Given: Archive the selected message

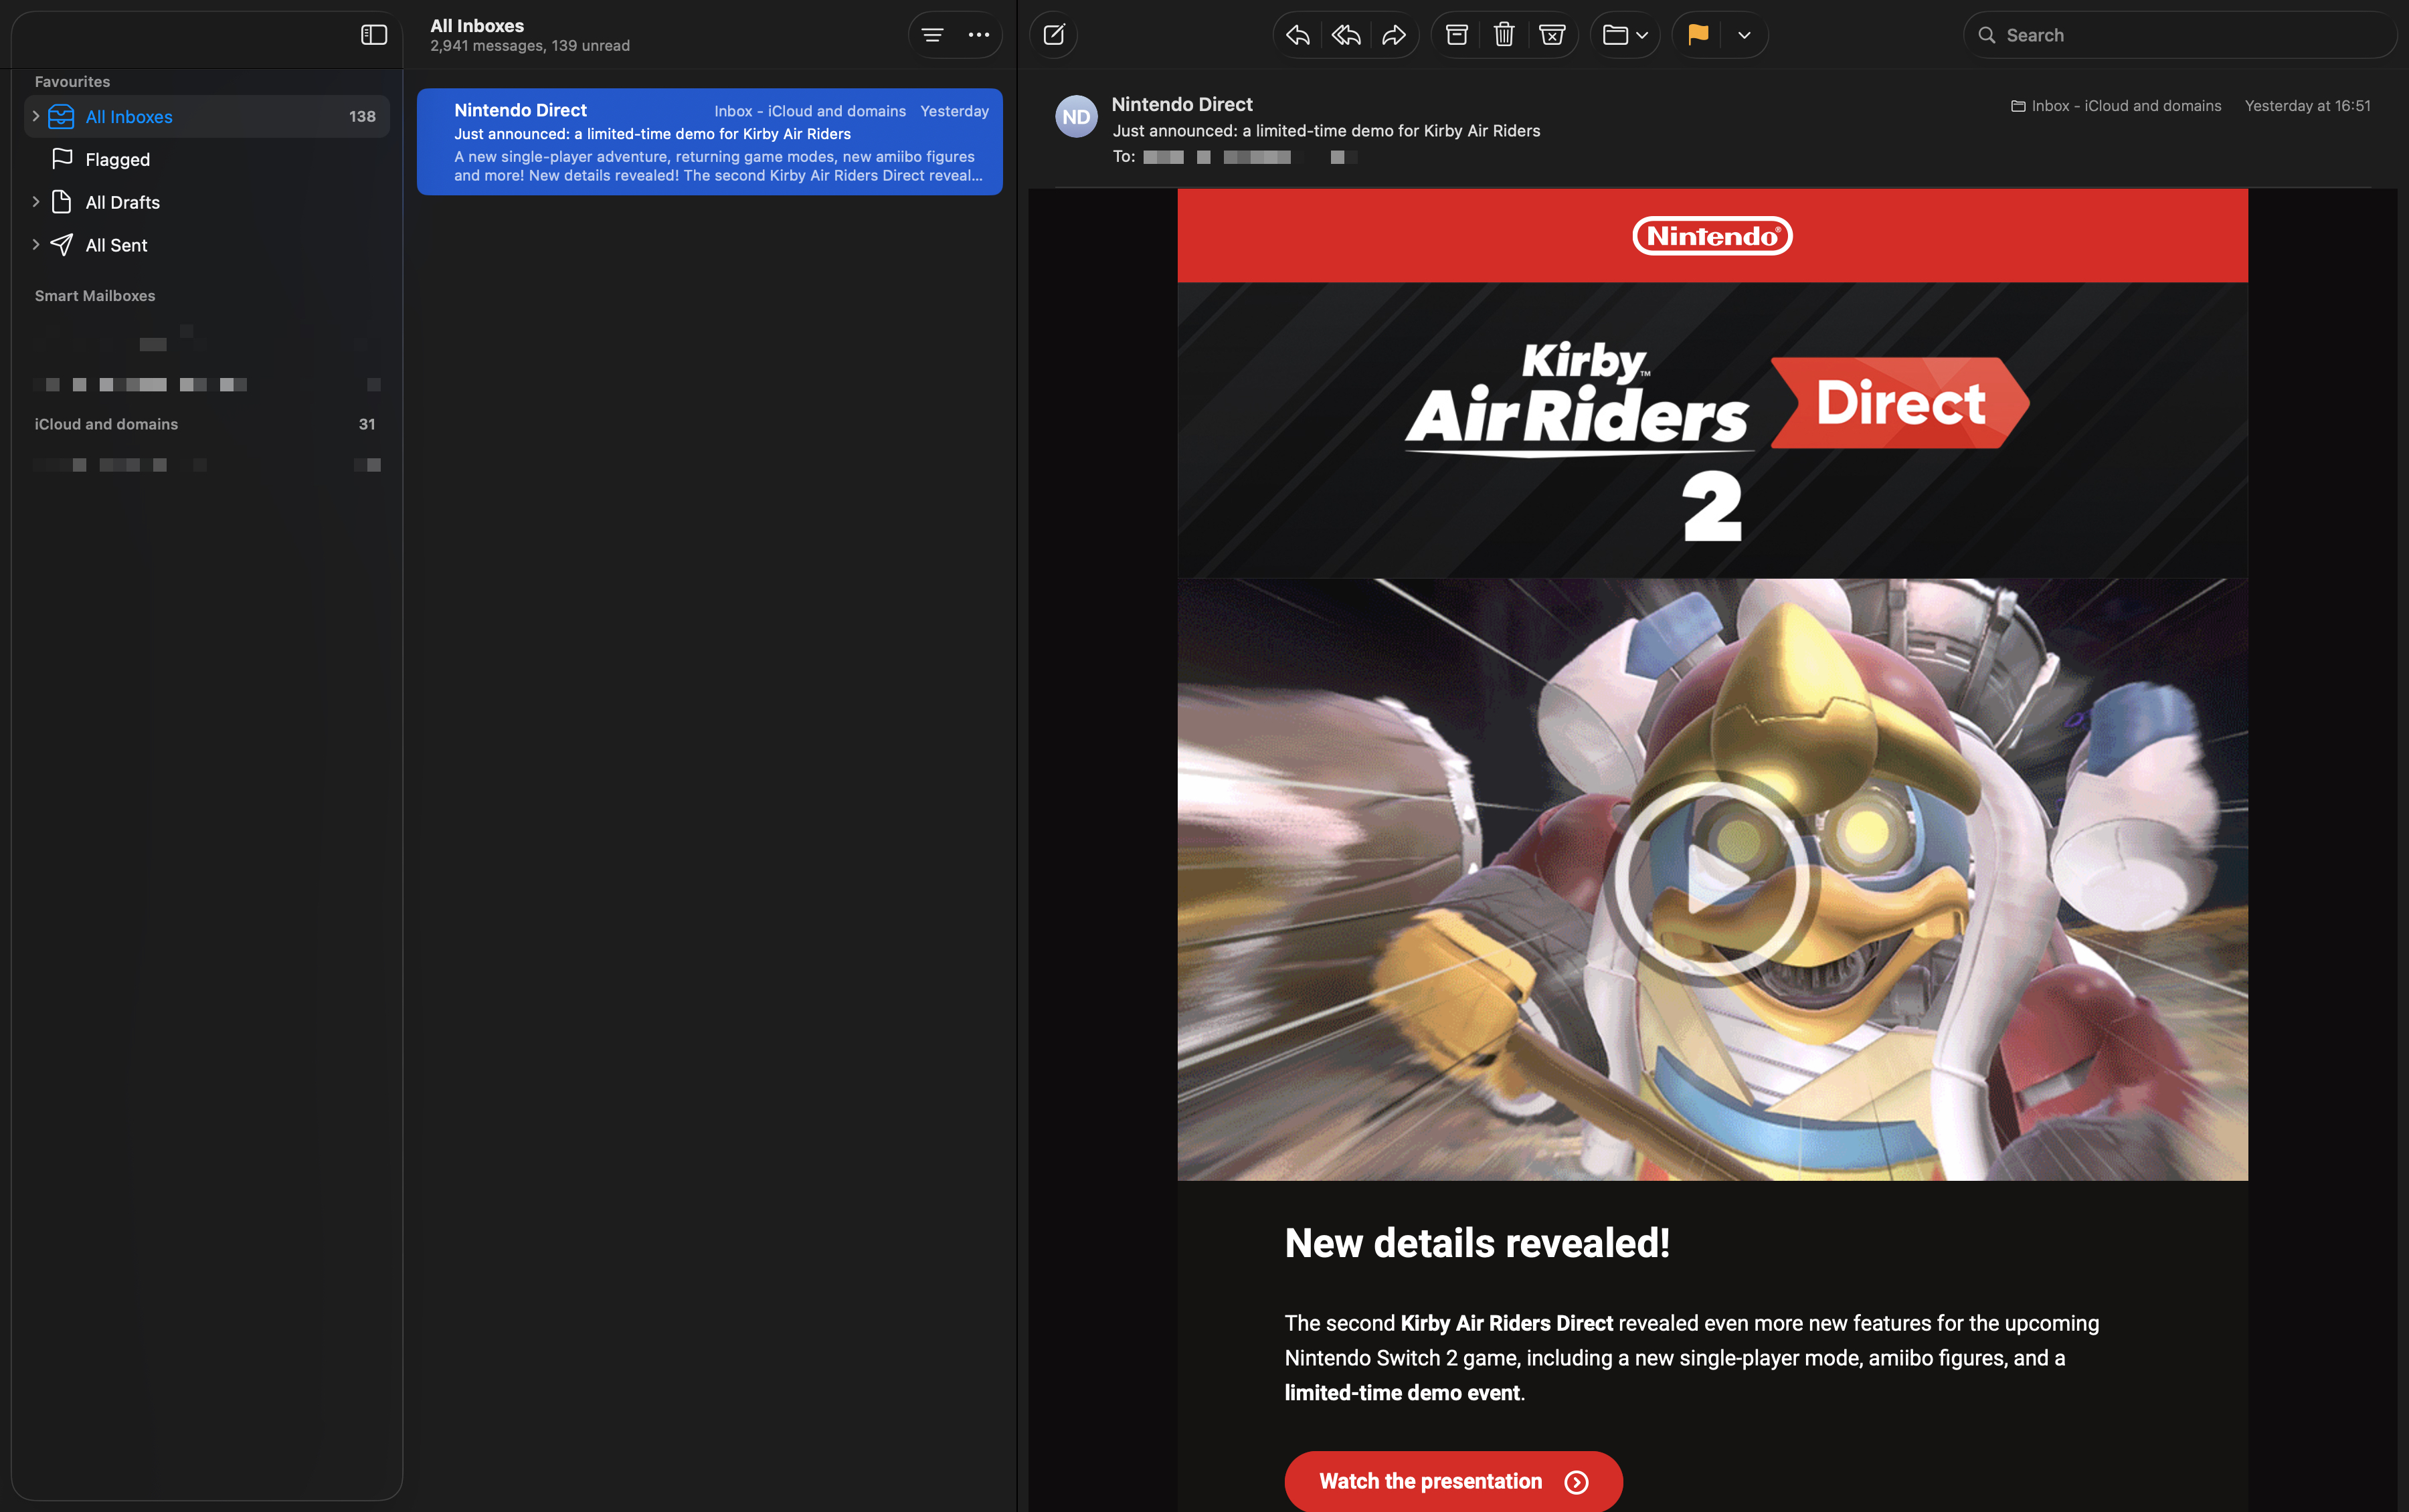Looking at the screenshot, I should [1457, 35].
